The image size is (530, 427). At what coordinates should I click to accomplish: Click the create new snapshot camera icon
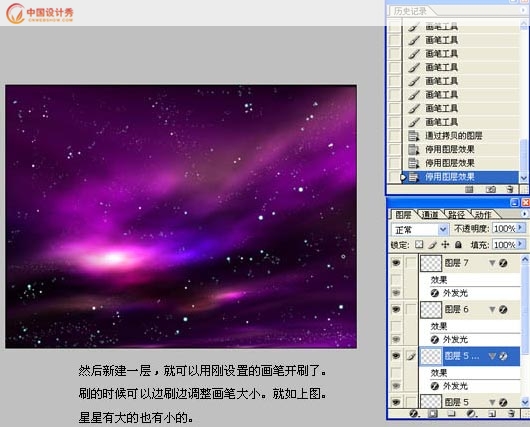[x=491, y=189]
